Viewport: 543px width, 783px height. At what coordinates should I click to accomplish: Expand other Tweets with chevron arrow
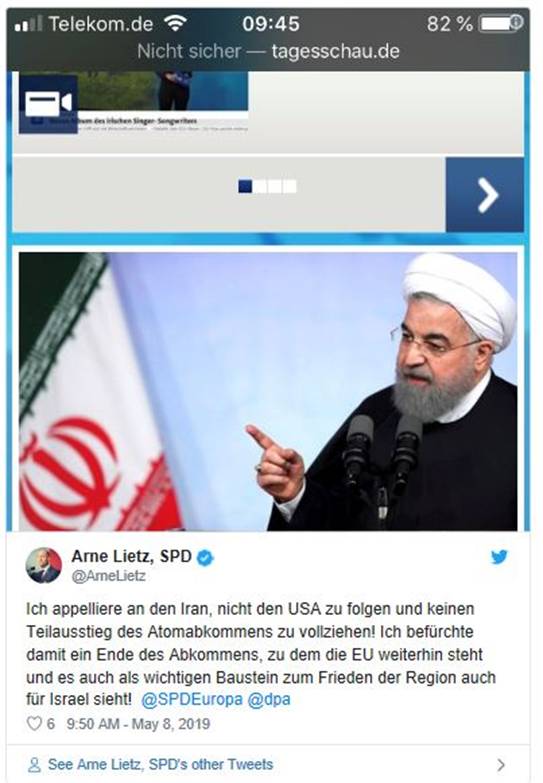502,765
